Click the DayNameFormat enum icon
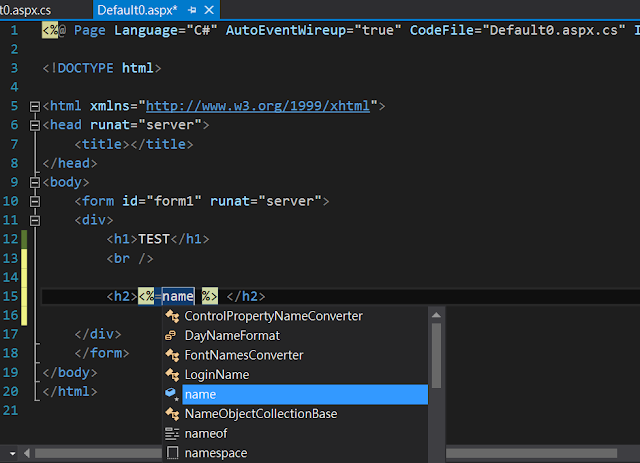The height and width of the screenshot is (463, 640). (x=171, y=336)
